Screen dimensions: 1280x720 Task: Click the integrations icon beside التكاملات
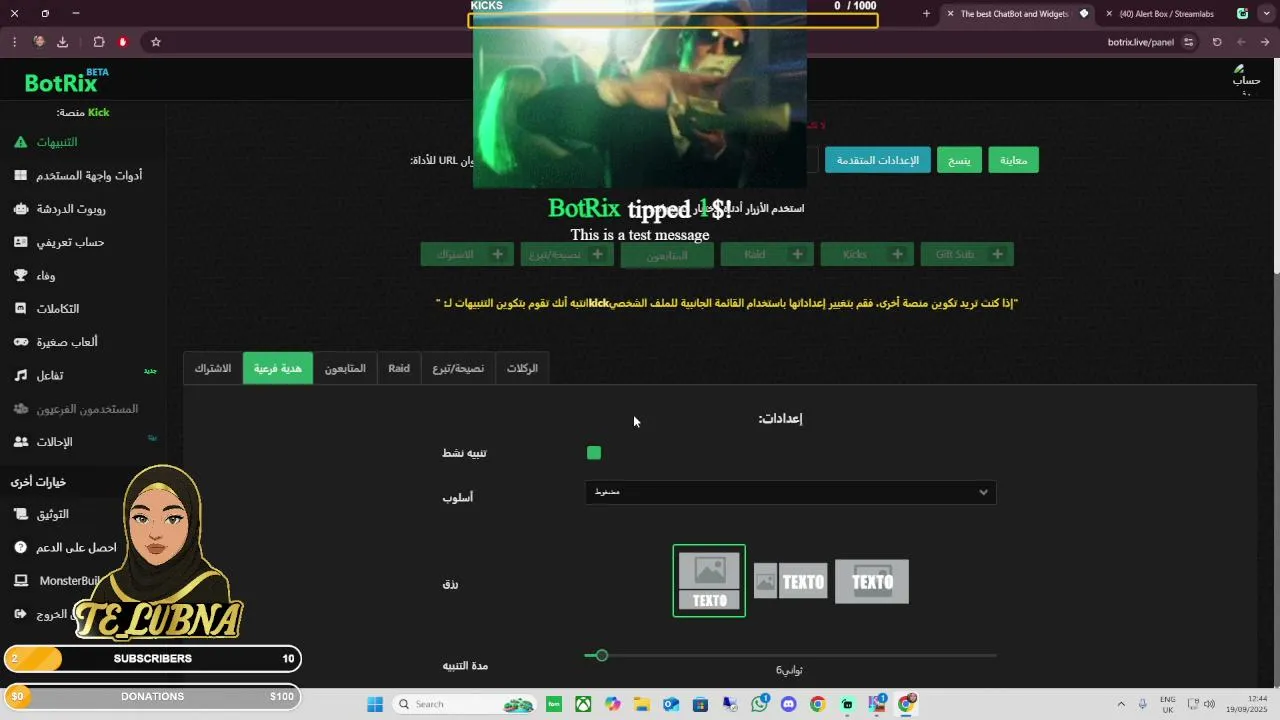21,309
